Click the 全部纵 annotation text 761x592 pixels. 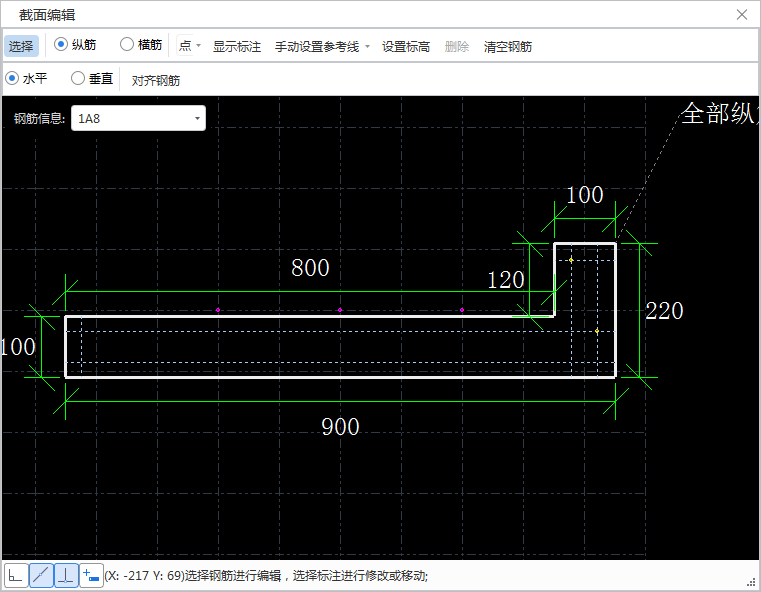click(x=719, y=114)
